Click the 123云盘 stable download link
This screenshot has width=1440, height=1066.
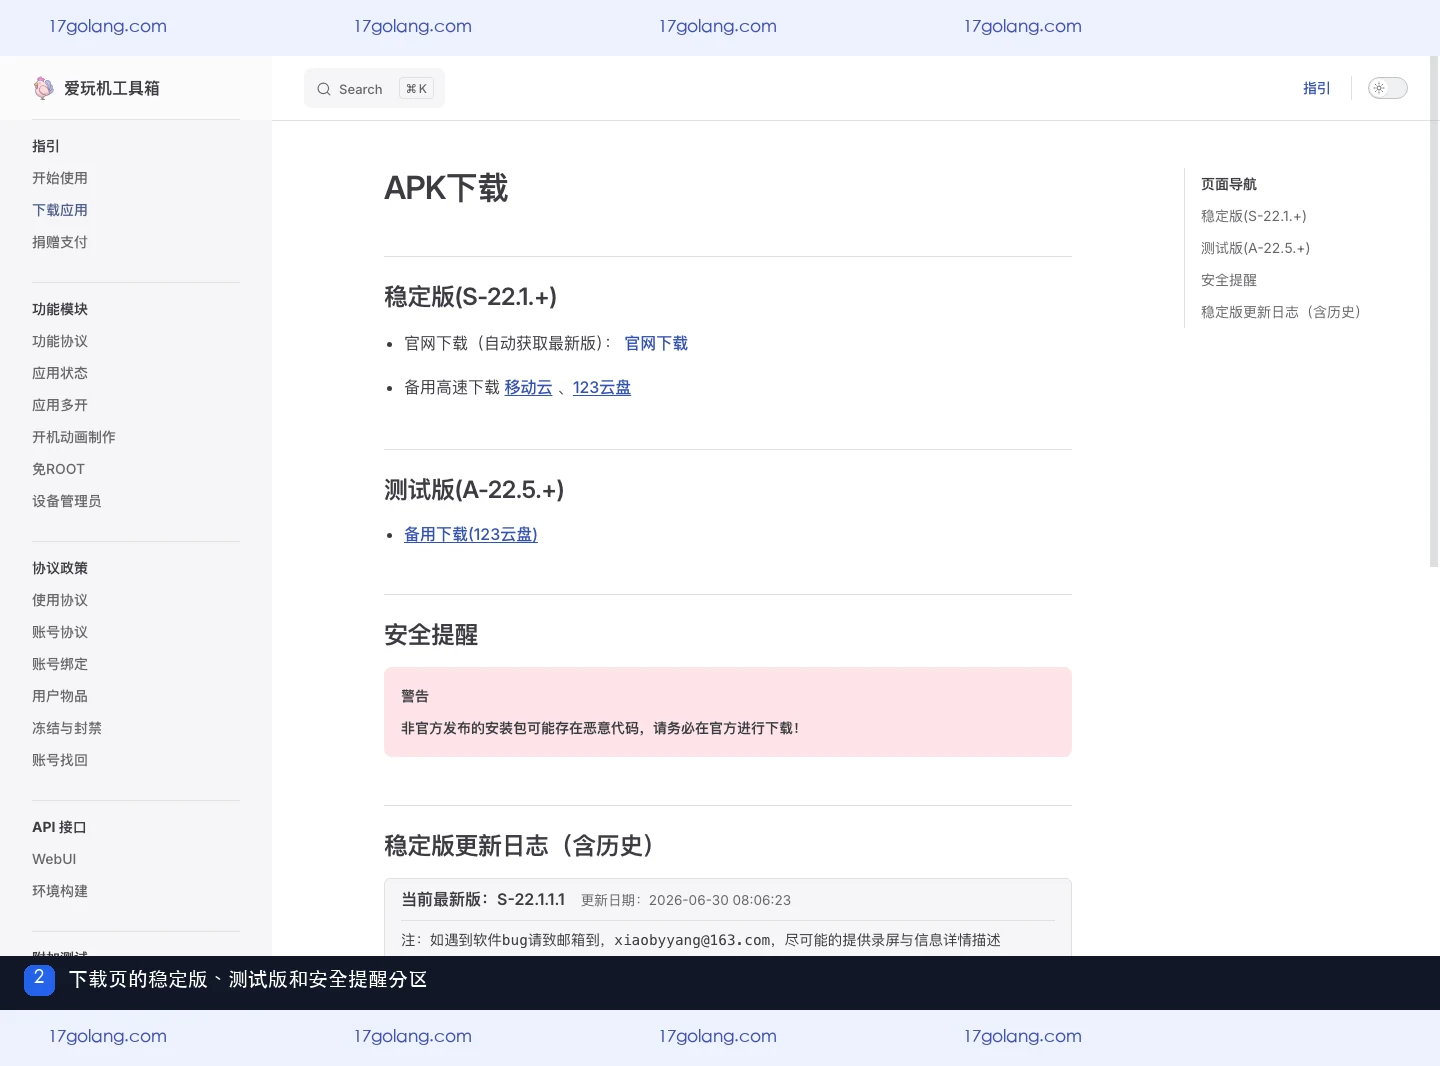coord(602,387)
